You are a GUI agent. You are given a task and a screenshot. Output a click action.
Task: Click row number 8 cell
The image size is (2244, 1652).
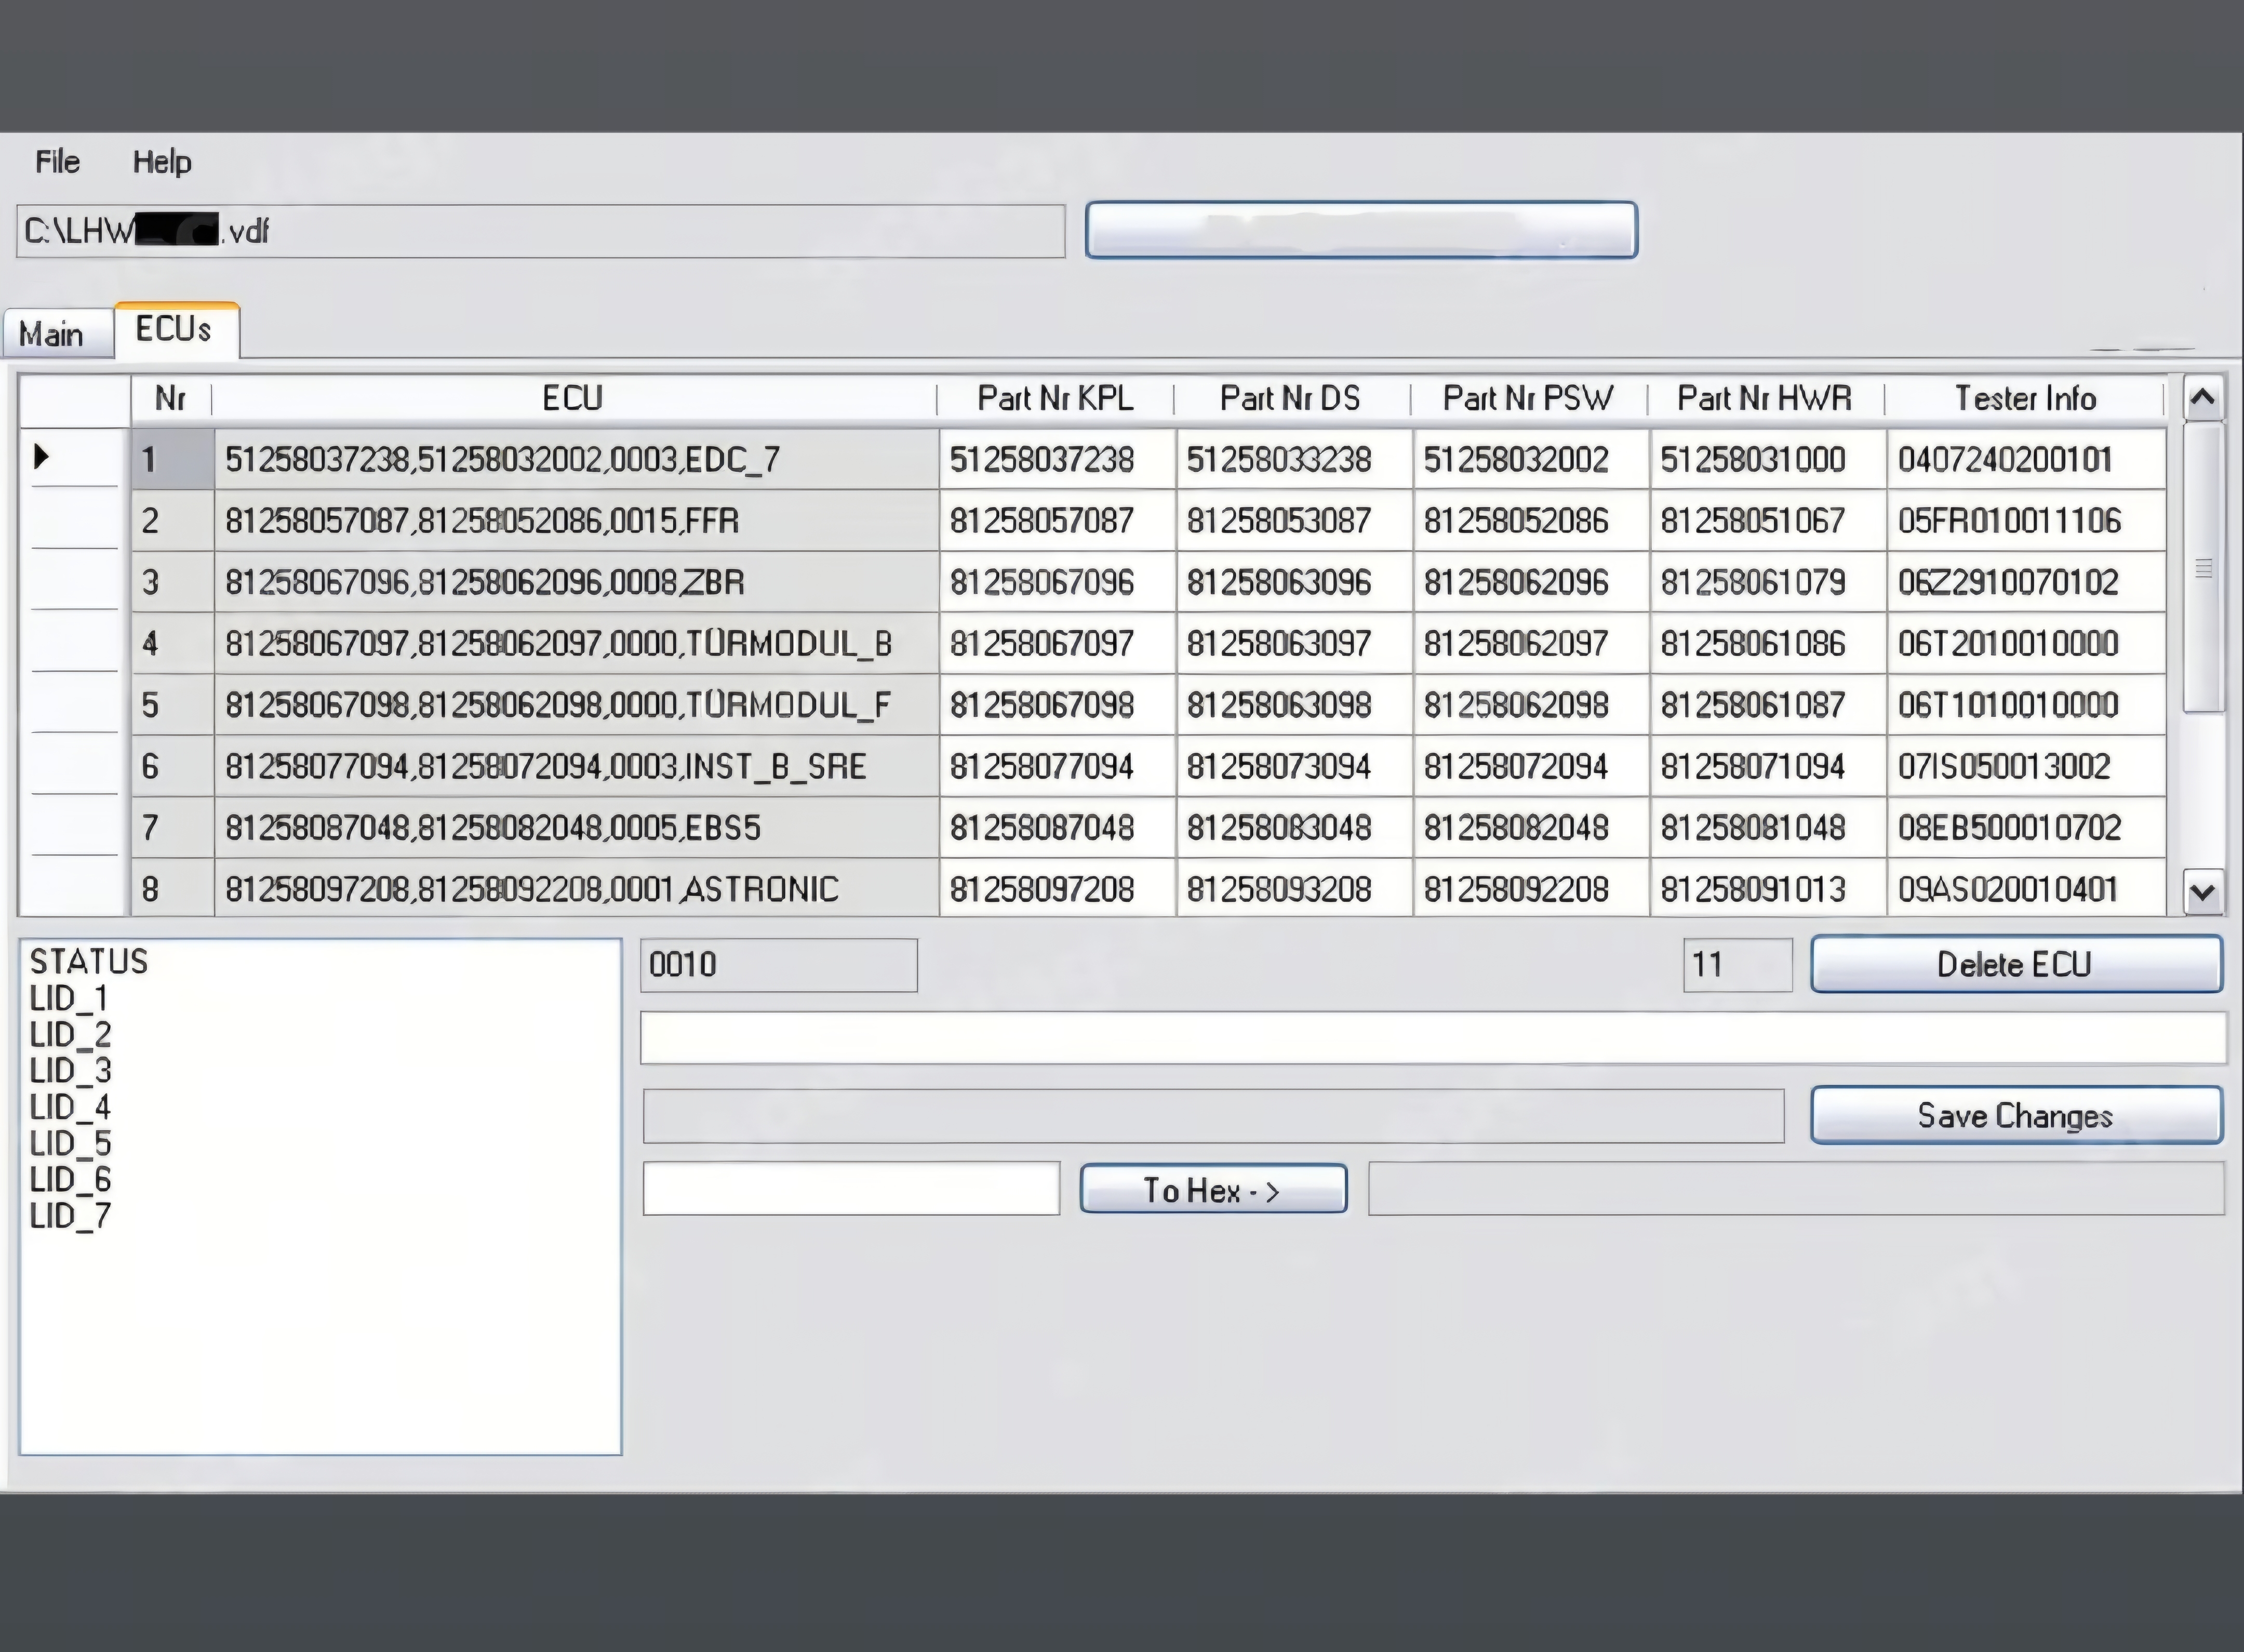172,888
